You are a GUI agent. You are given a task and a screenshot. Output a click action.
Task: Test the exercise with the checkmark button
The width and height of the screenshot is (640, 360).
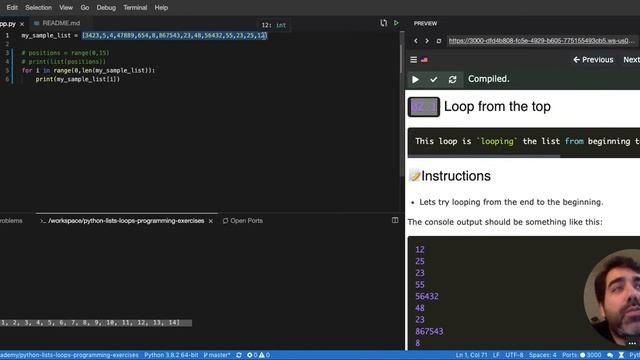click(433, 79)
